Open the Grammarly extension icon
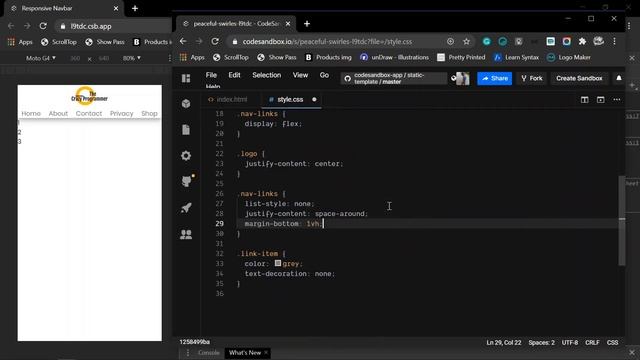 click(x=486, y=41)
